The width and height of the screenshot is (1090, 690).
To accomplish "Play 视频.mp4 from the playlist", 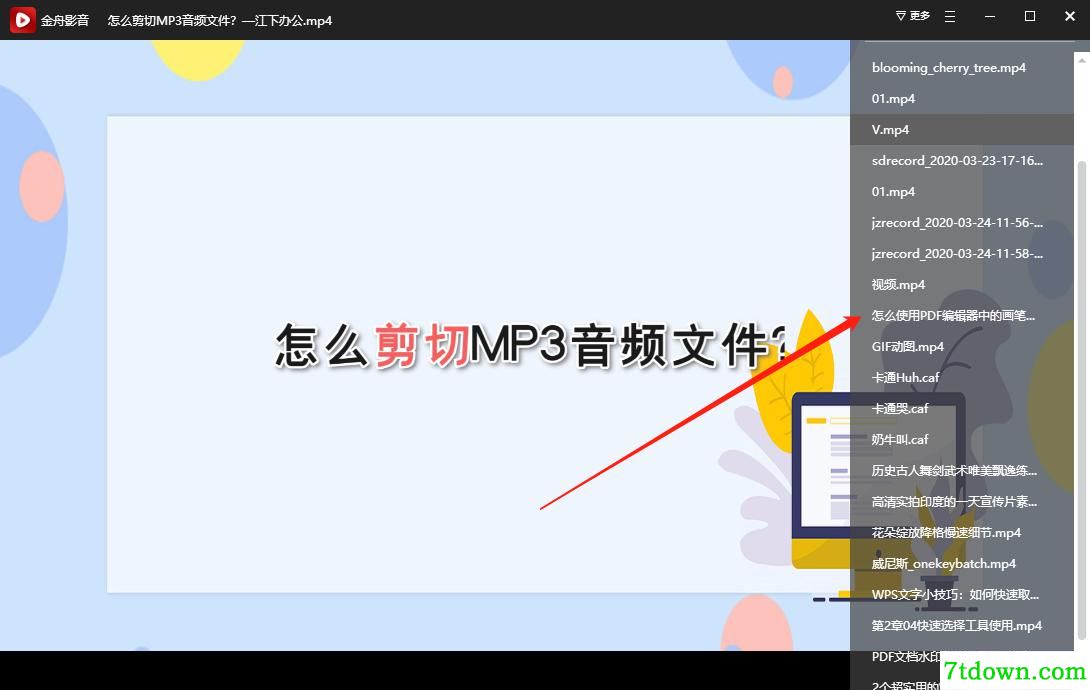I will (x=962, y=284).
